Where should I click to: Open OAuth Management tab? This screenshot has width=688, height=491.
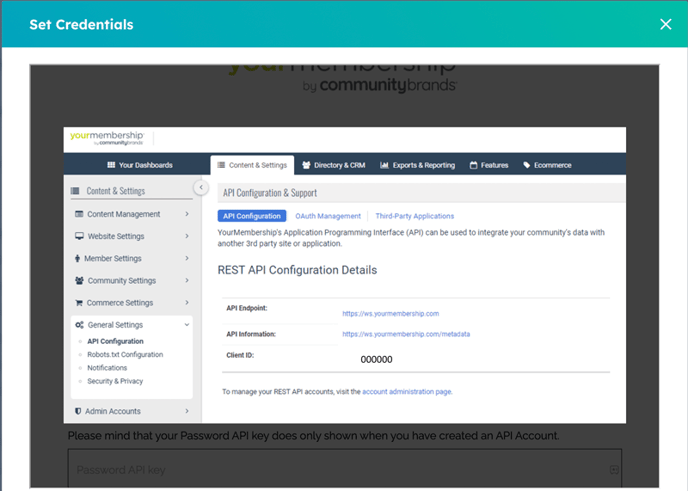tap(328, 216)
